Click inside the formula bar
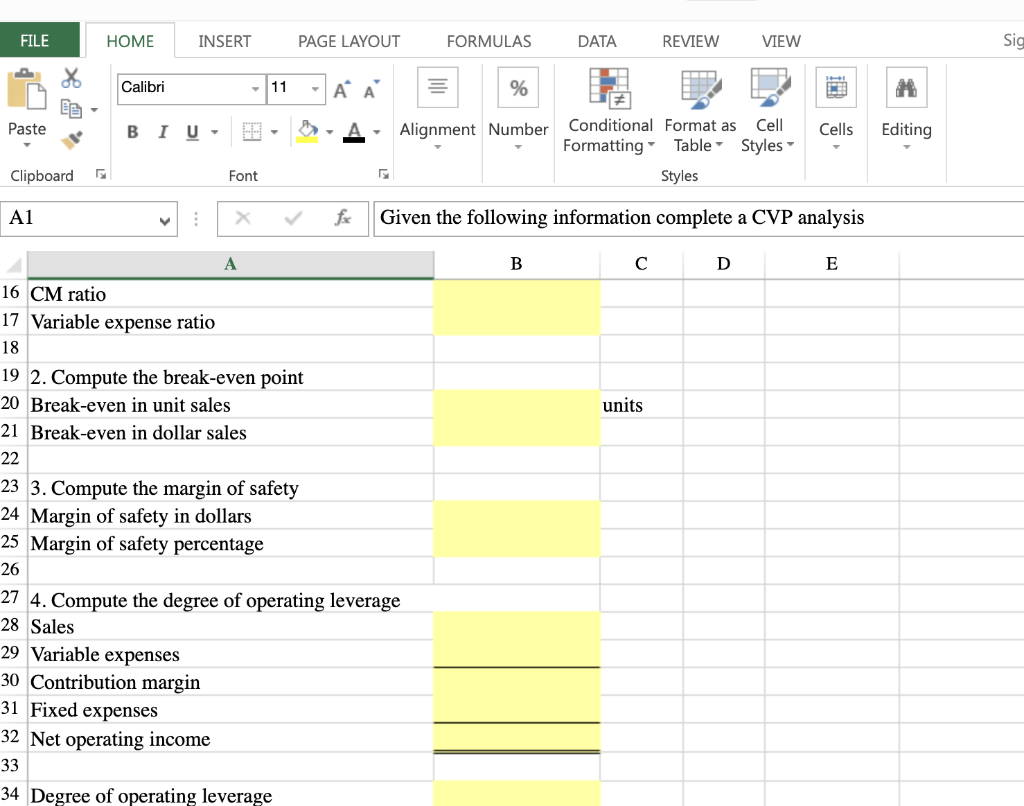The height and width of the screenshot is (806, 1024). (x=600, y=217)
